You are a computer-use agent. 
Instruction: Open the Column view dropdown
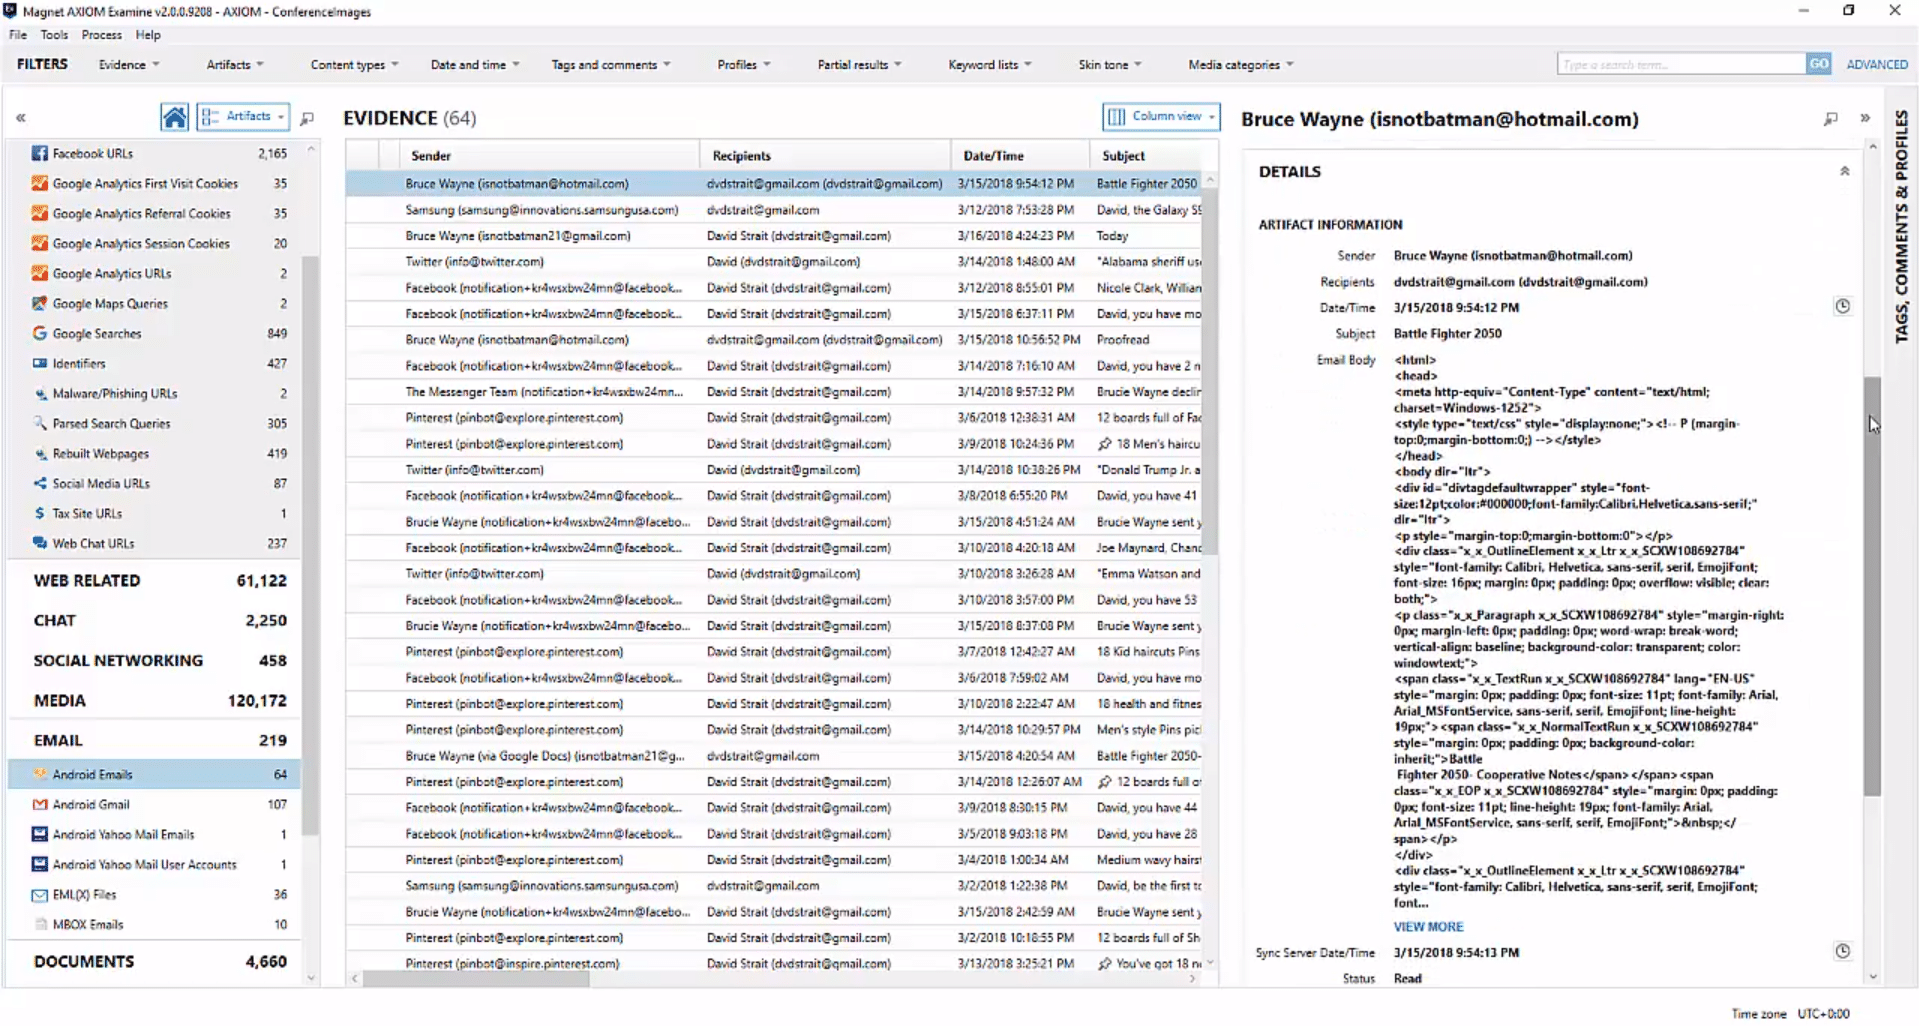pos(1161,116)
